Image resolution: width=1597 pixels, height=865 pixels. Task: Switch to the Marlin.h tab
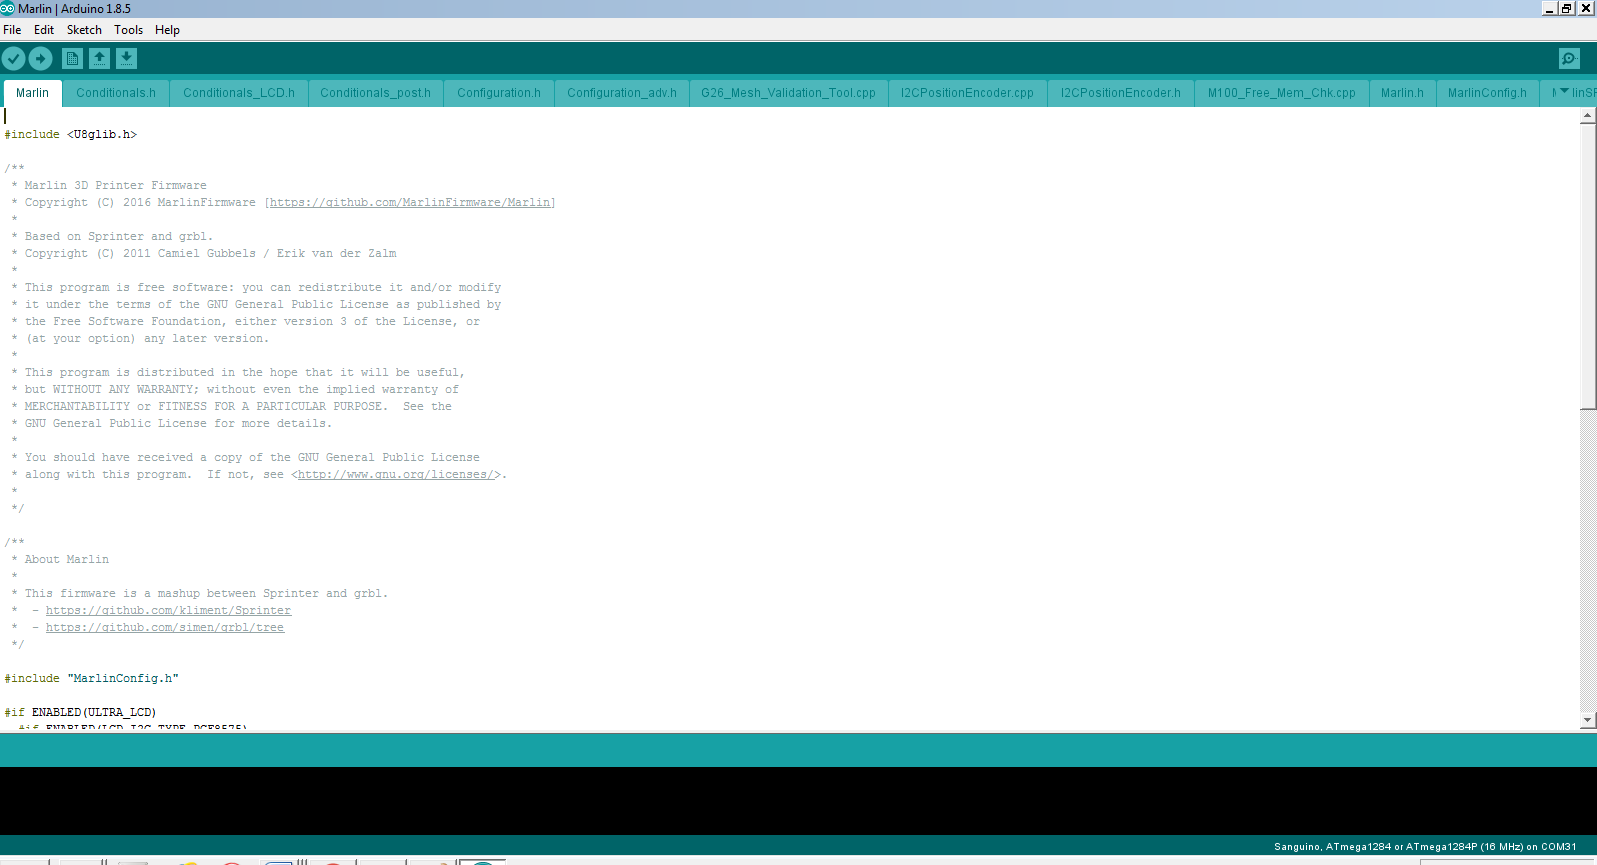pyautogui.click(x=1402, y=93)
